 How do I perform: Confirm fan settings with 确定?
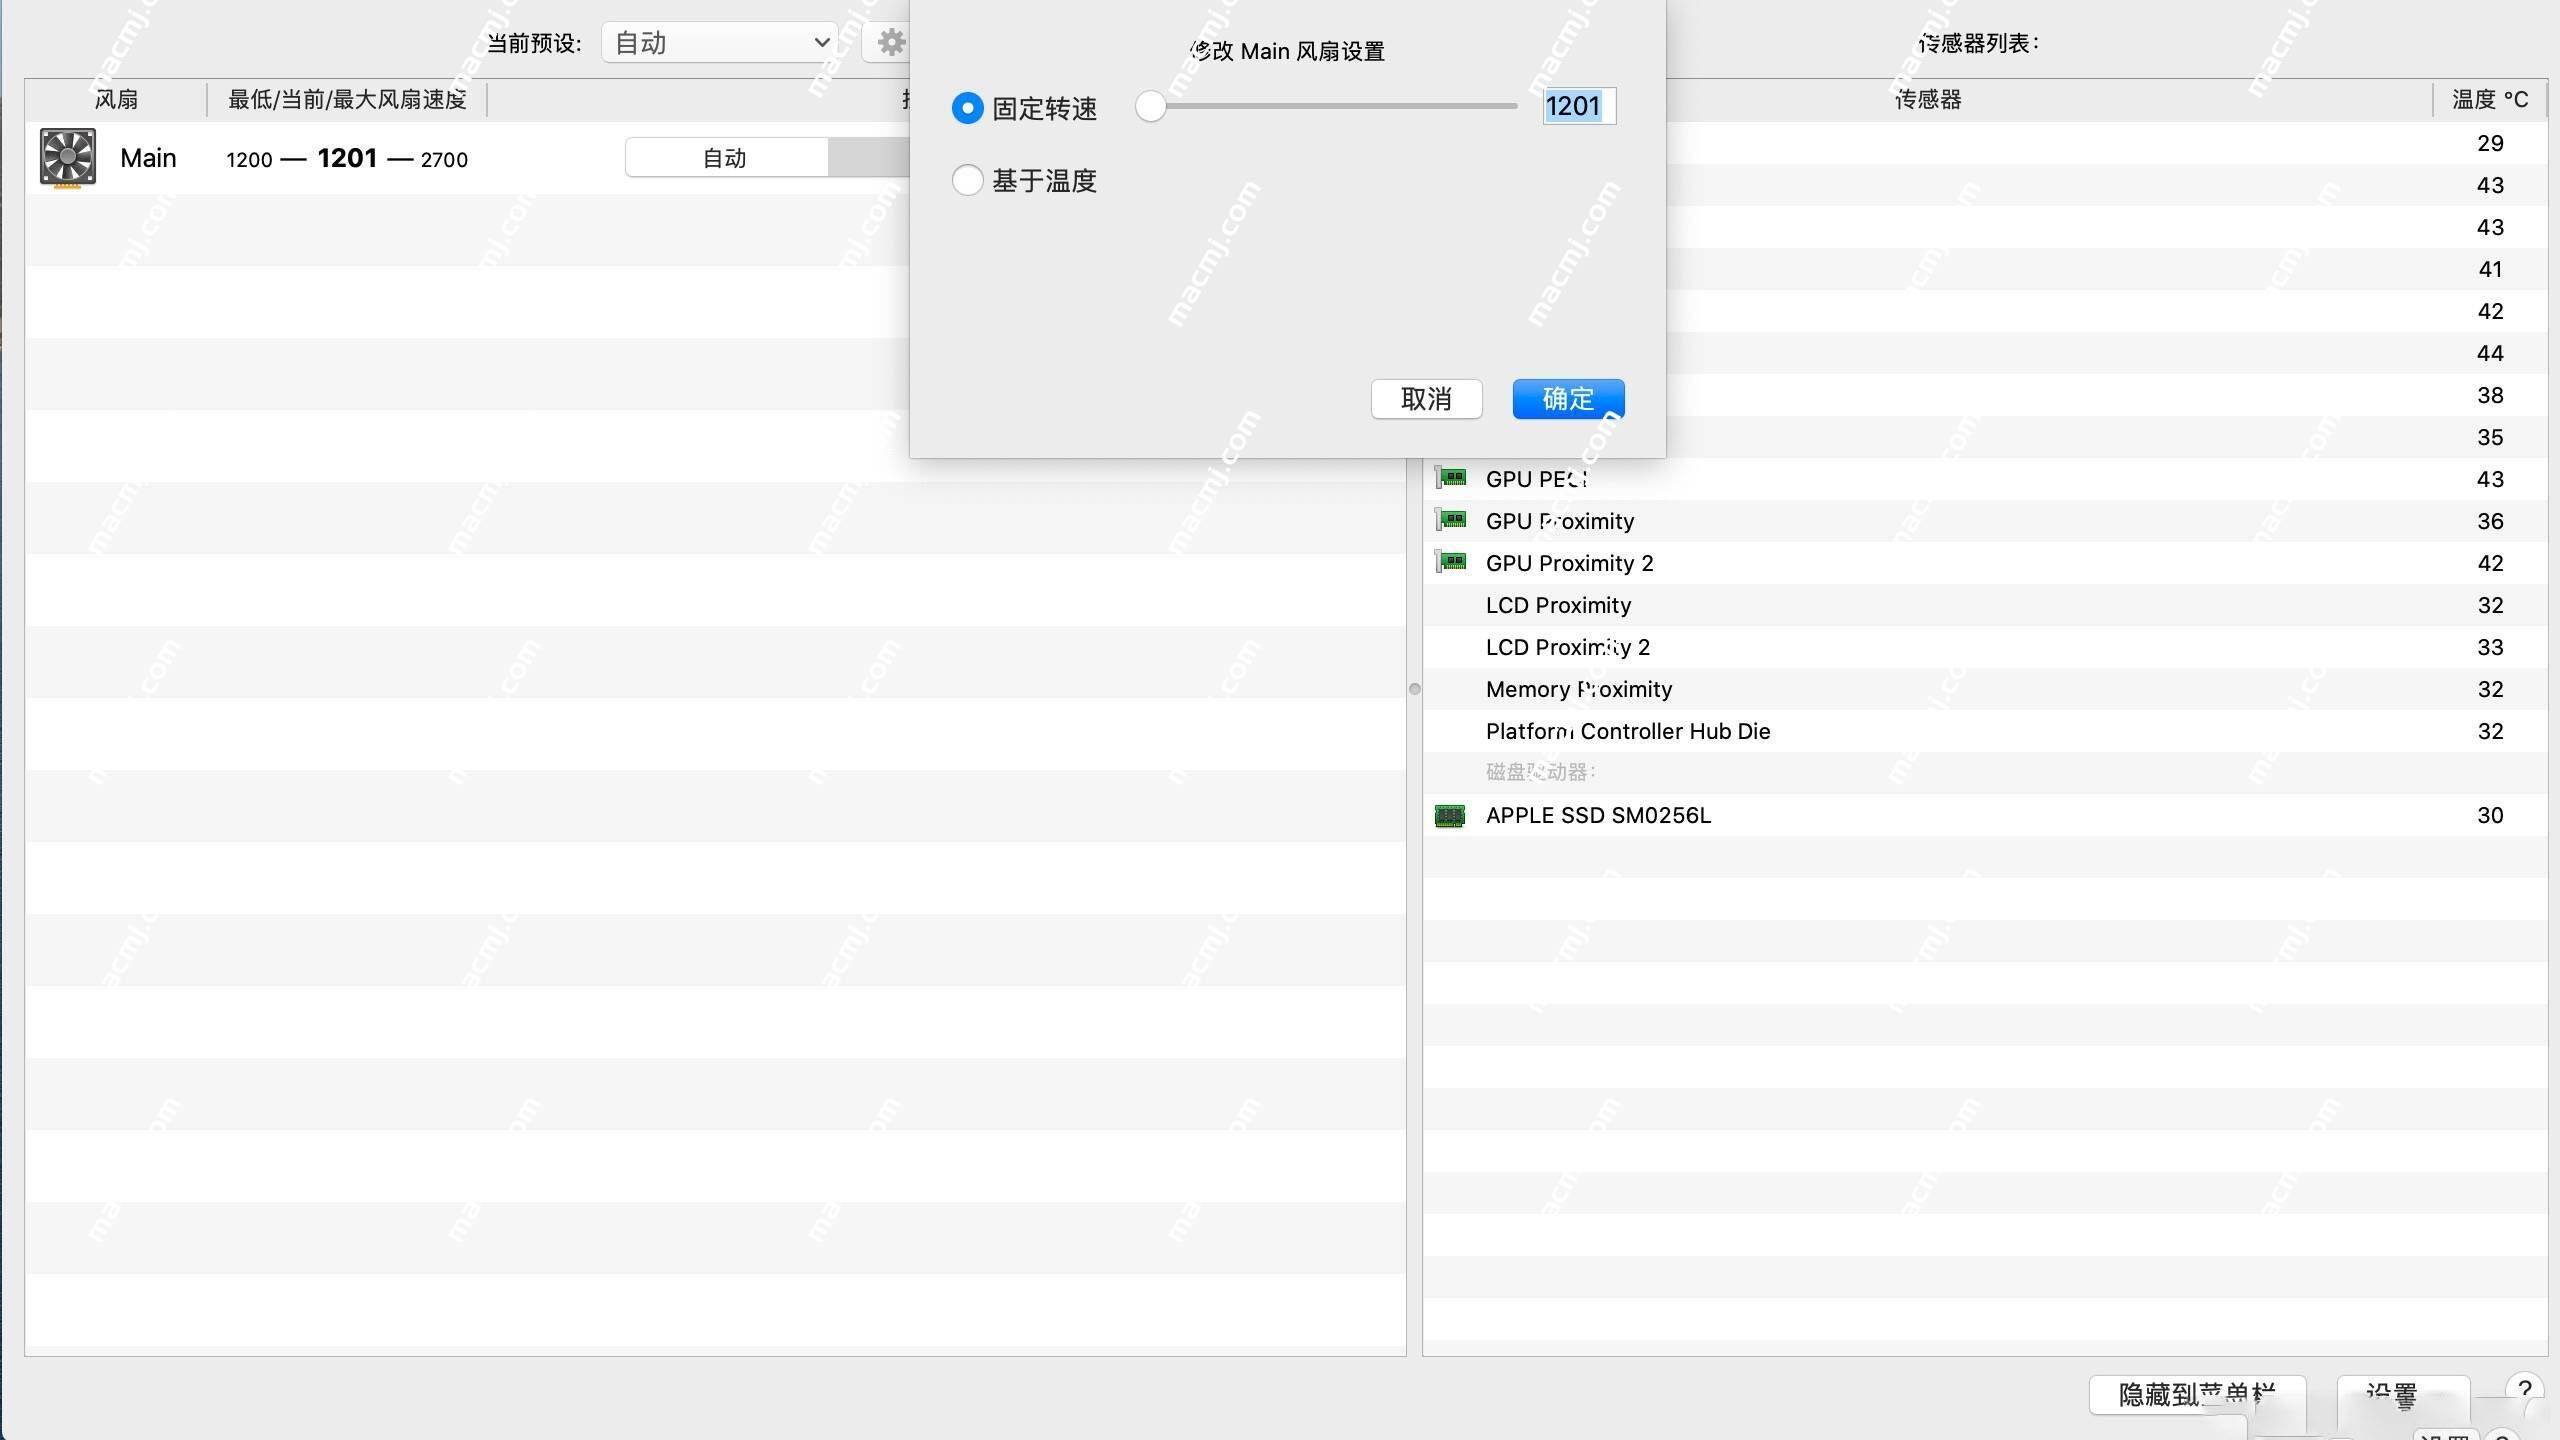click(1568, 399)
